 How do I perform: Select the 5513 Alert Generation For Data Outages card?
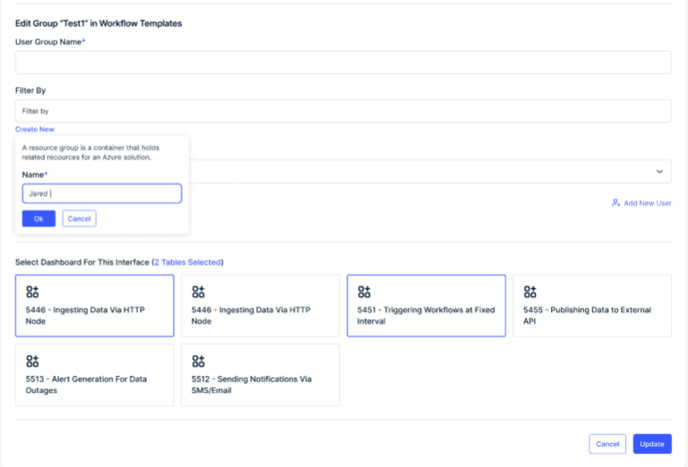click(95, 375)
